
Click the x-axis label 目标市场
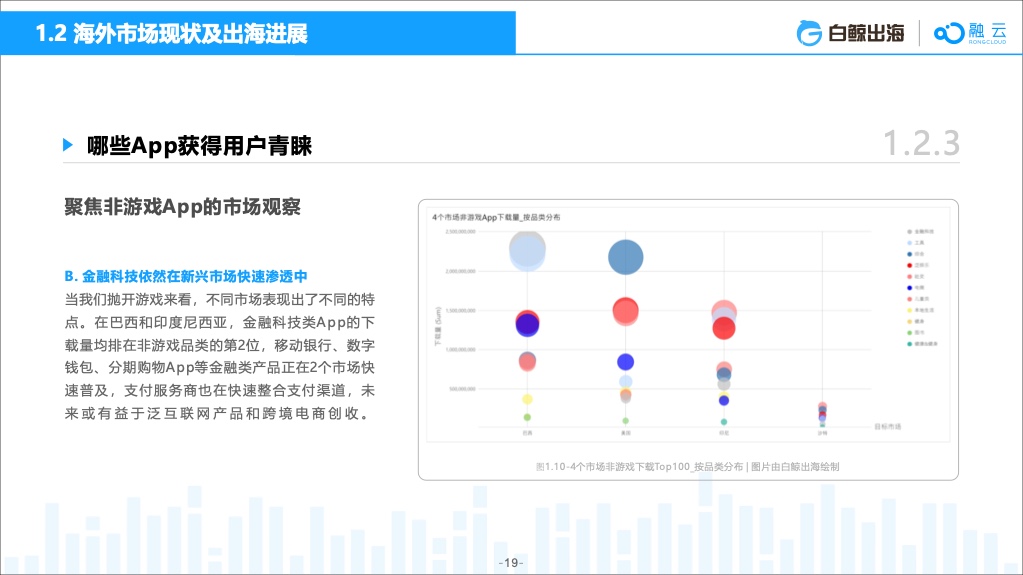(x=887, y=427)
